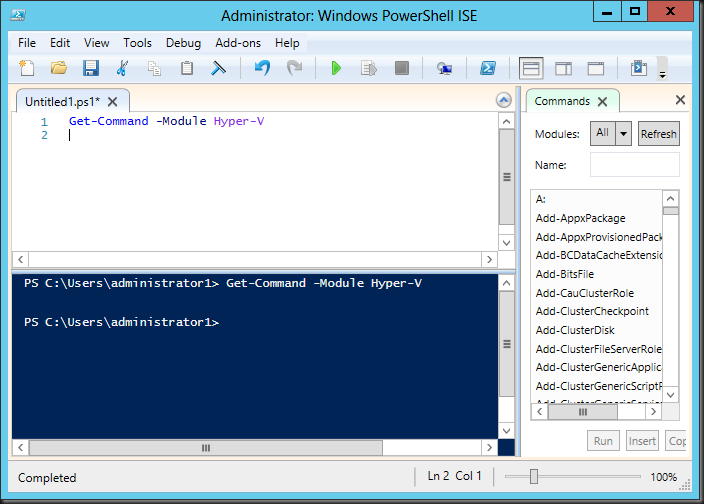Click the console prompt line

(122, 322)
